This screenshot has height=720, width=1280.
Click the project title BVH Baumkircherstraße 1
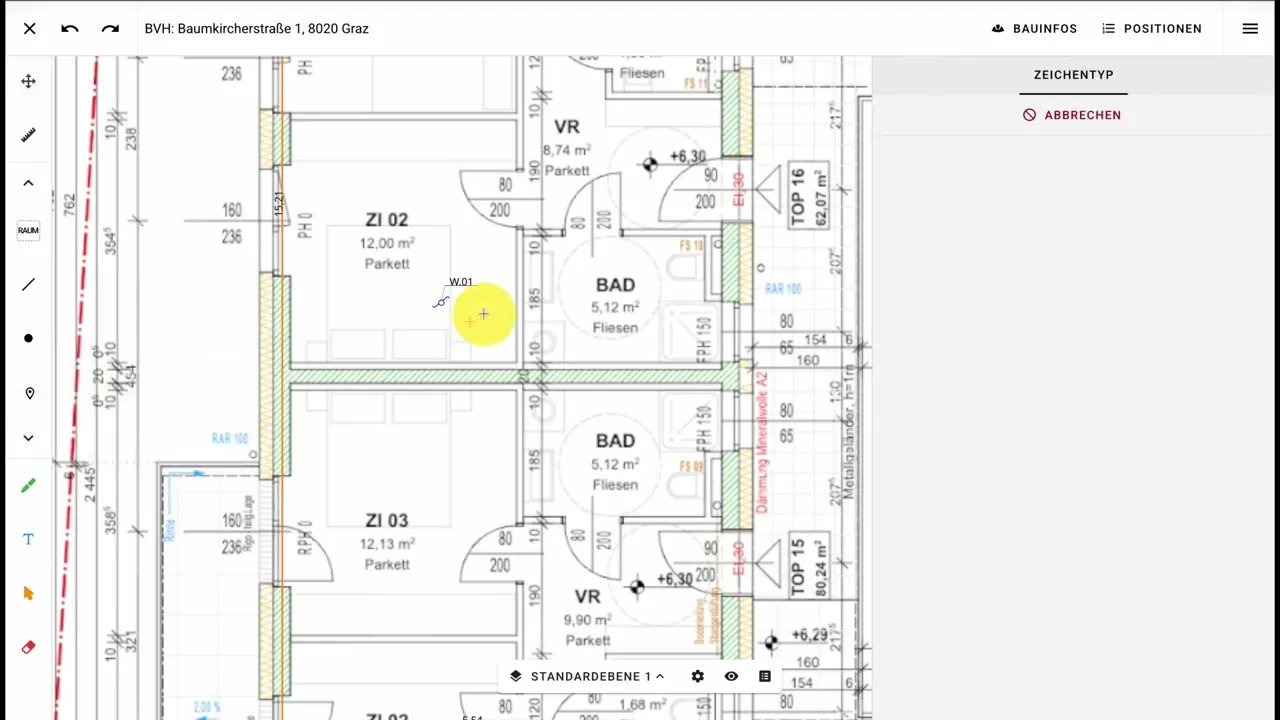point(257,29)
